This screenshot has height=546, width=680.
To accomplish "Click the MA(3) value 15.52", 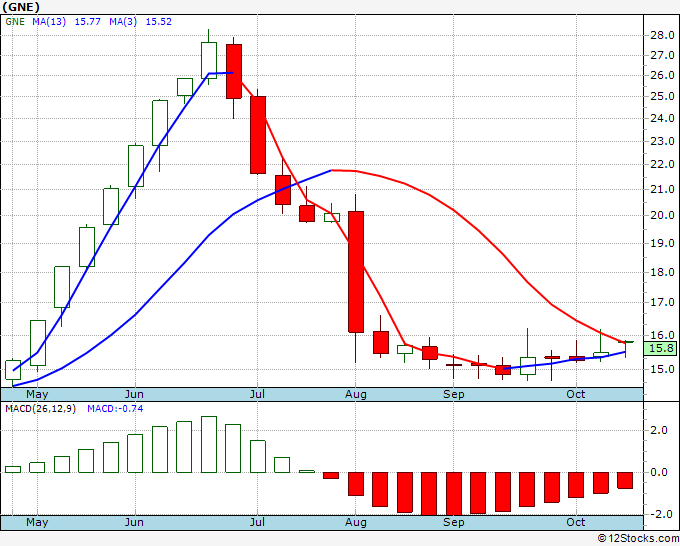I will (158, 22).
